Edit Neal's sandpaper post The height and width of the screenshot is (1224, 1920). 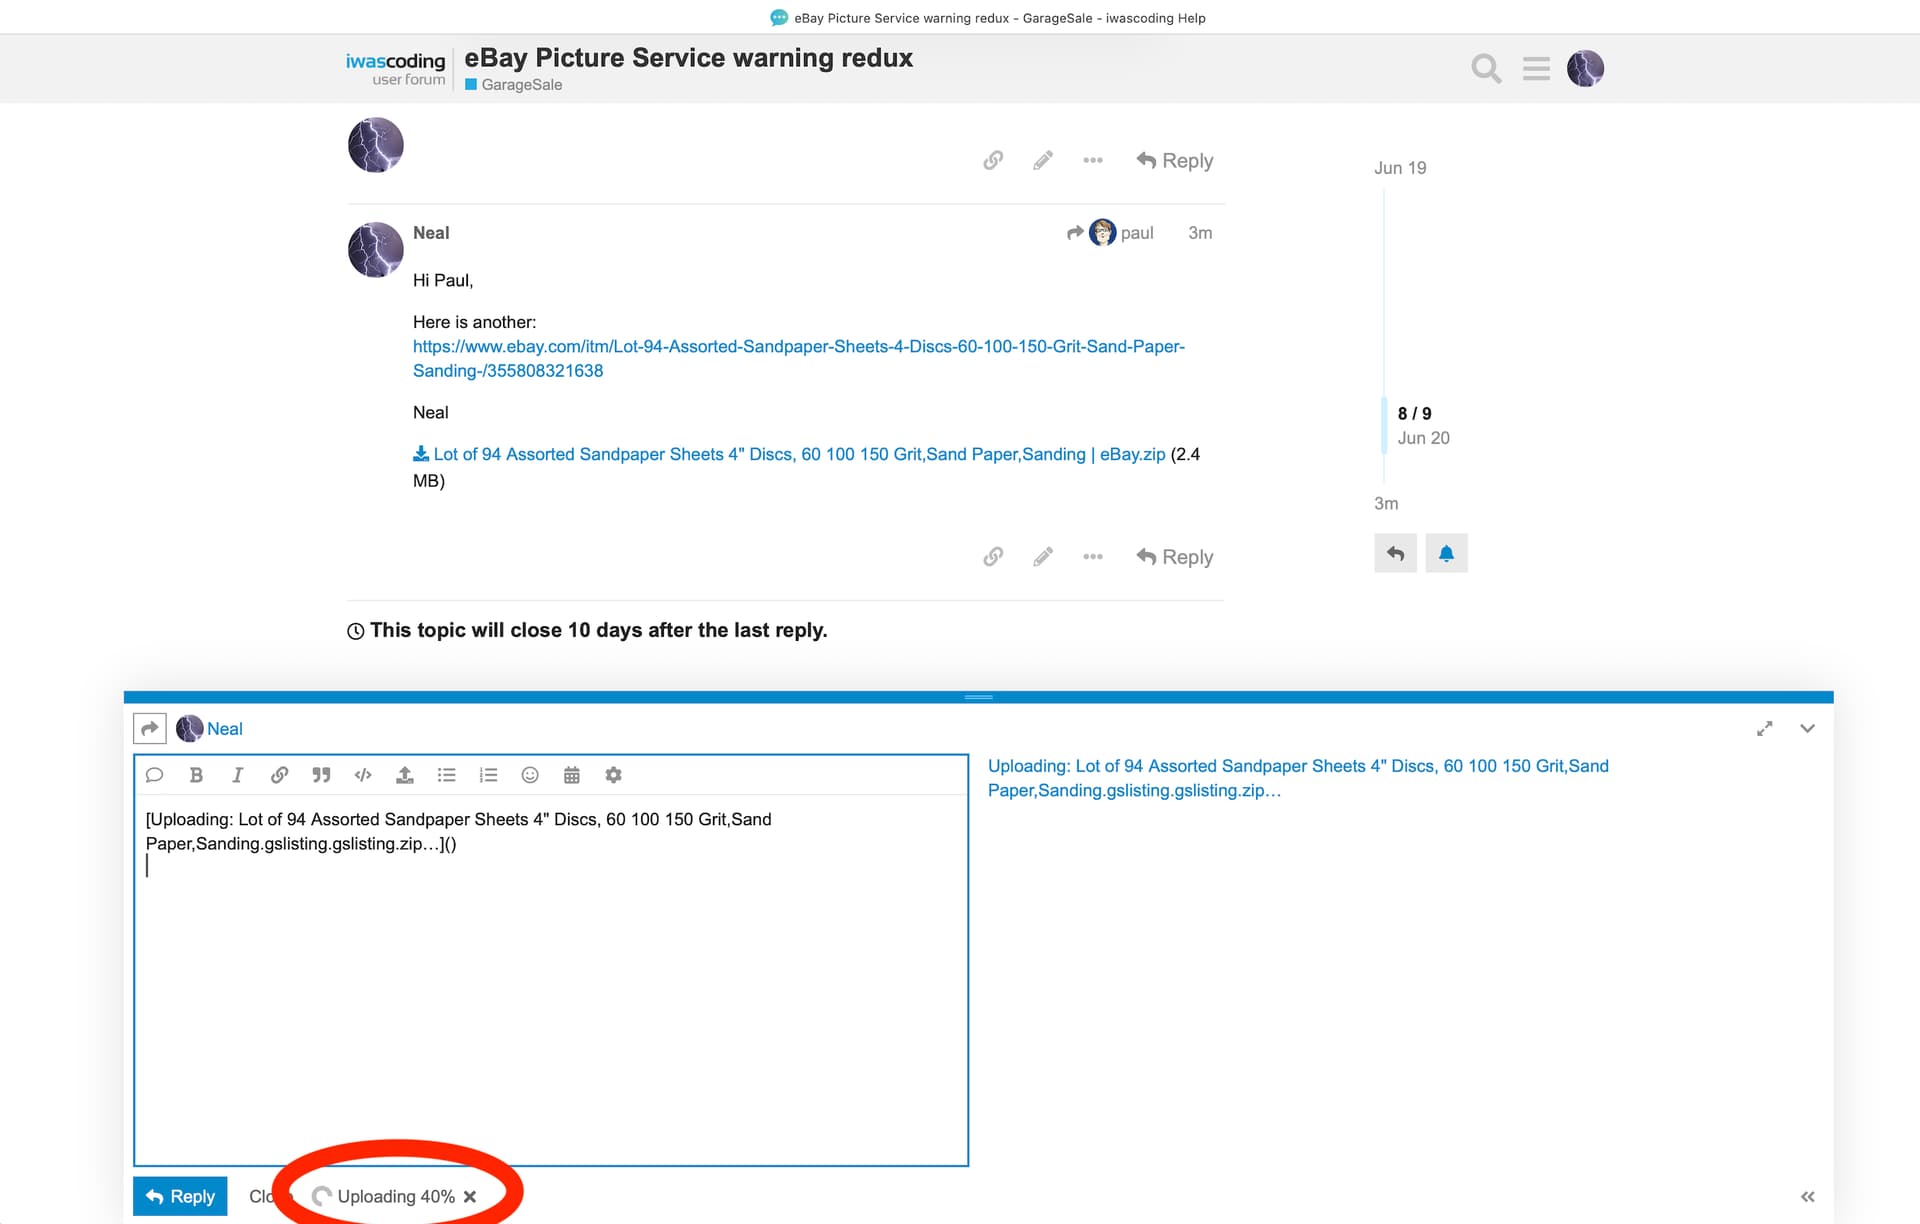[x=1043, y=556]
